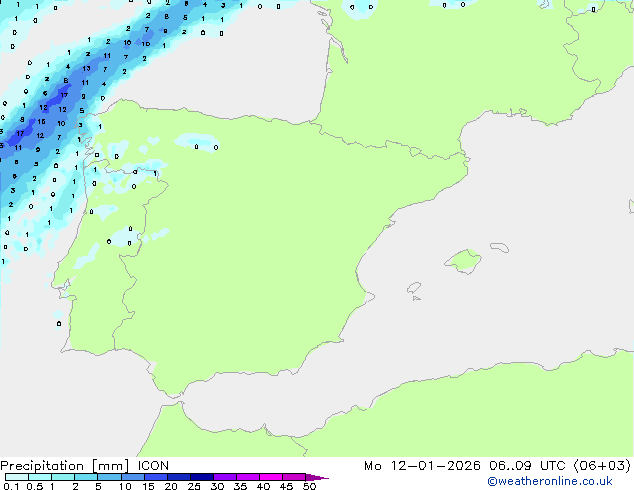634x490 pixels.
Task: Click the Mallorca island on the map
Action: pyautogui.click(x=463, y=261)
